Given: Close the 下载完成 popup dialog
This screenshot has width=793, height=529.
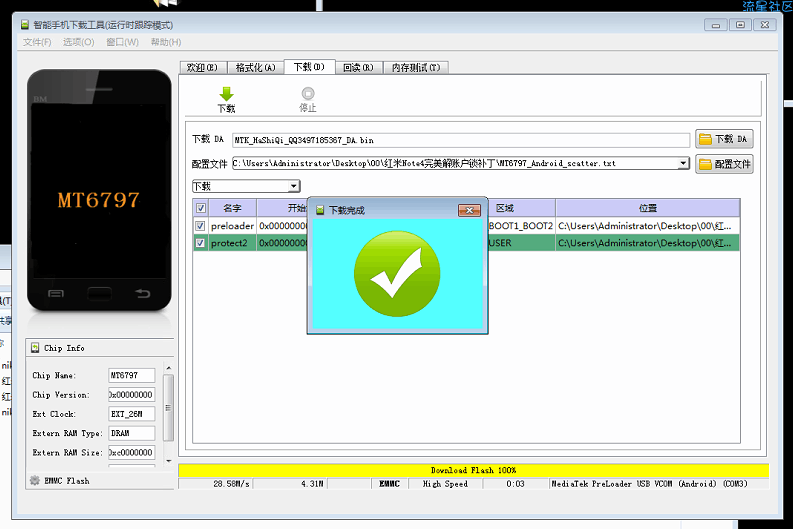Looking at the screenshot, I should (469, 210).
